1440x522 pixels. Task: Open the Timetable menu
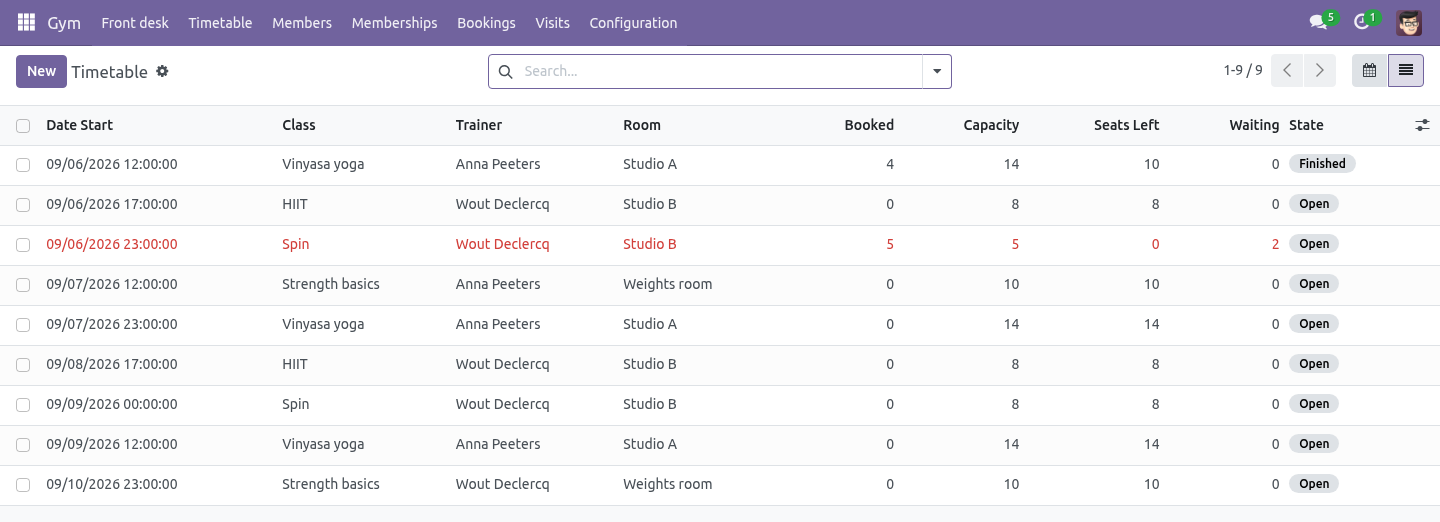coord(220,22)
